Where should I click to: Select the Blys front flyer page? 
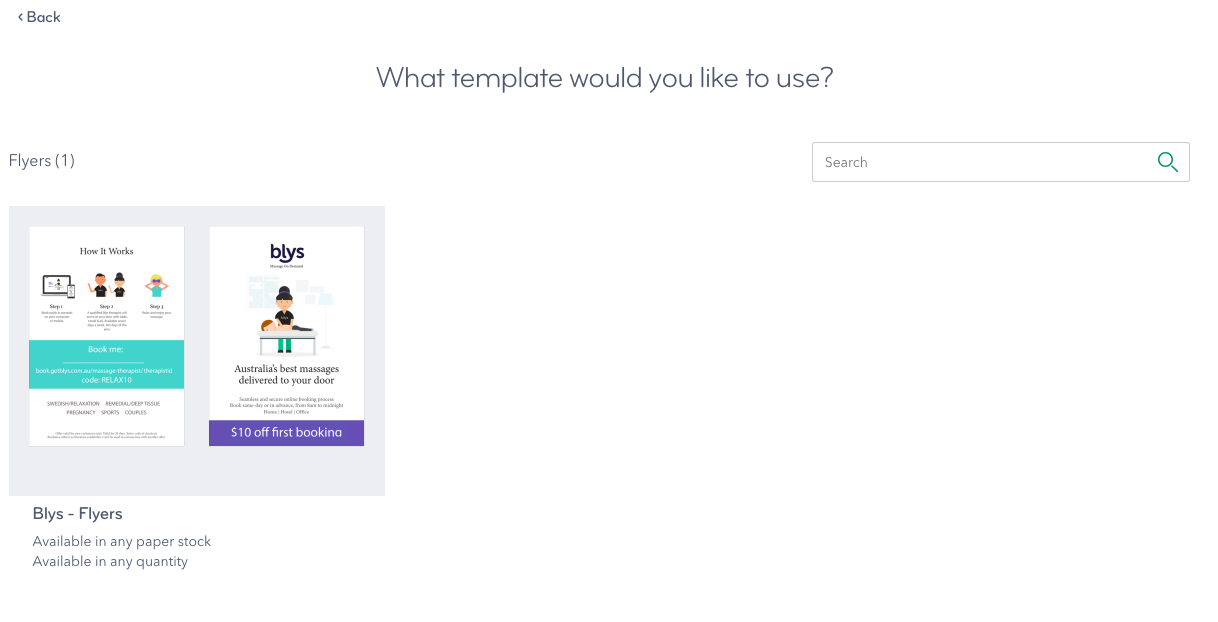pyautogui.click(x=287, y=336)
